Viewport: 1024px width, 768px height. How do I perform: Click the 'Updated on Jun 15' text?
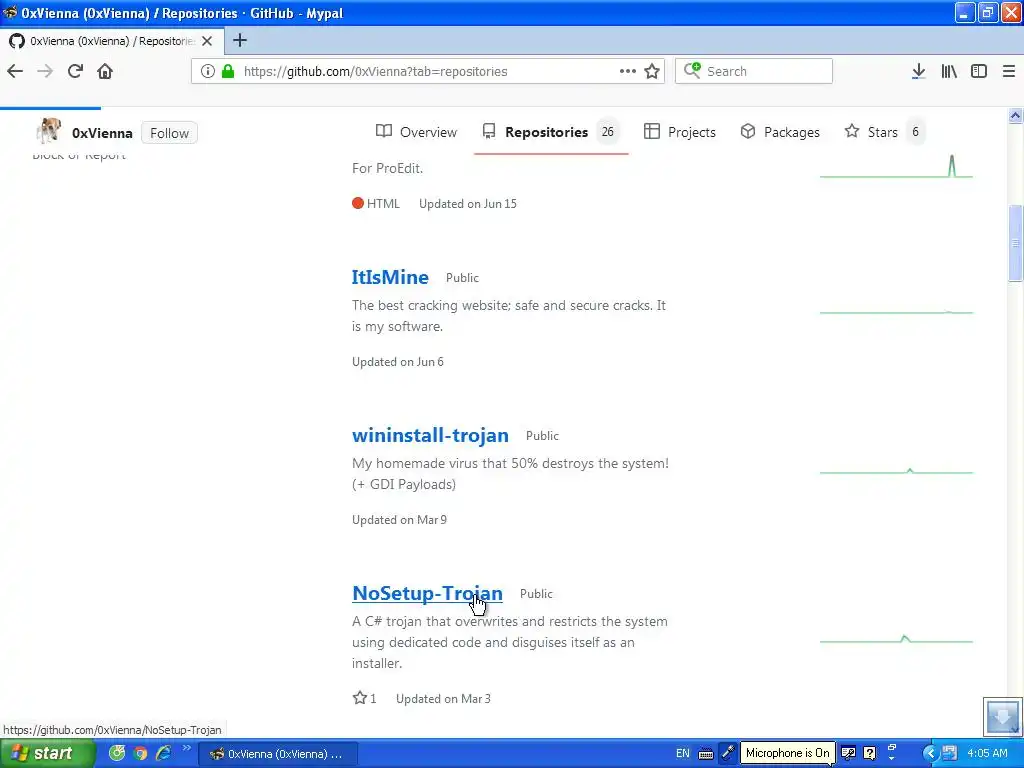468,204
